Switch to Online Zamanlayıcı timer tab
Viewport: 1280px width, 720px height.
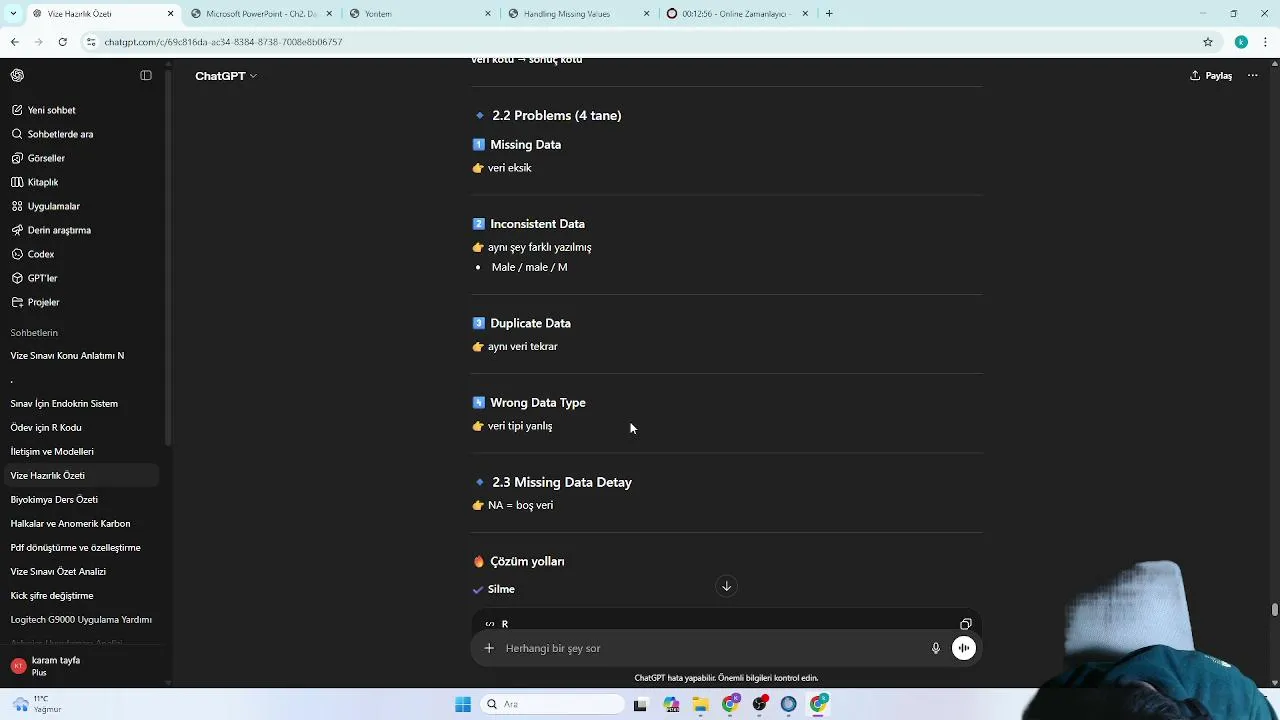click(x=736, y=14)
